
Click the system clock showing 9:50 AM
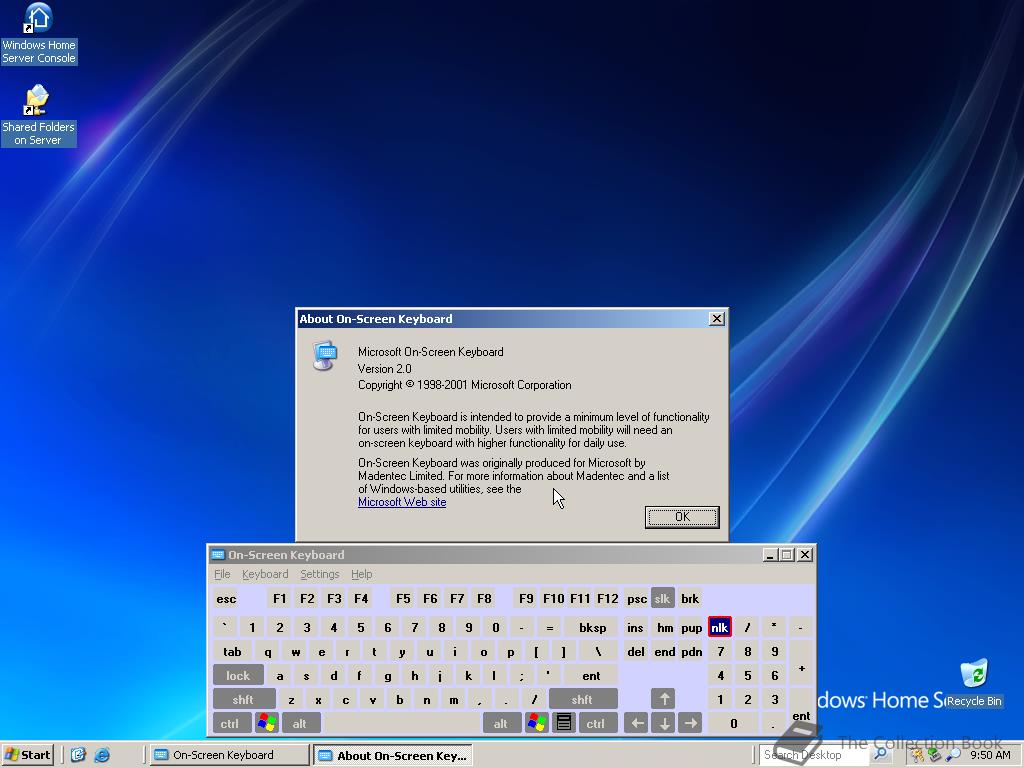click(990, 755)
